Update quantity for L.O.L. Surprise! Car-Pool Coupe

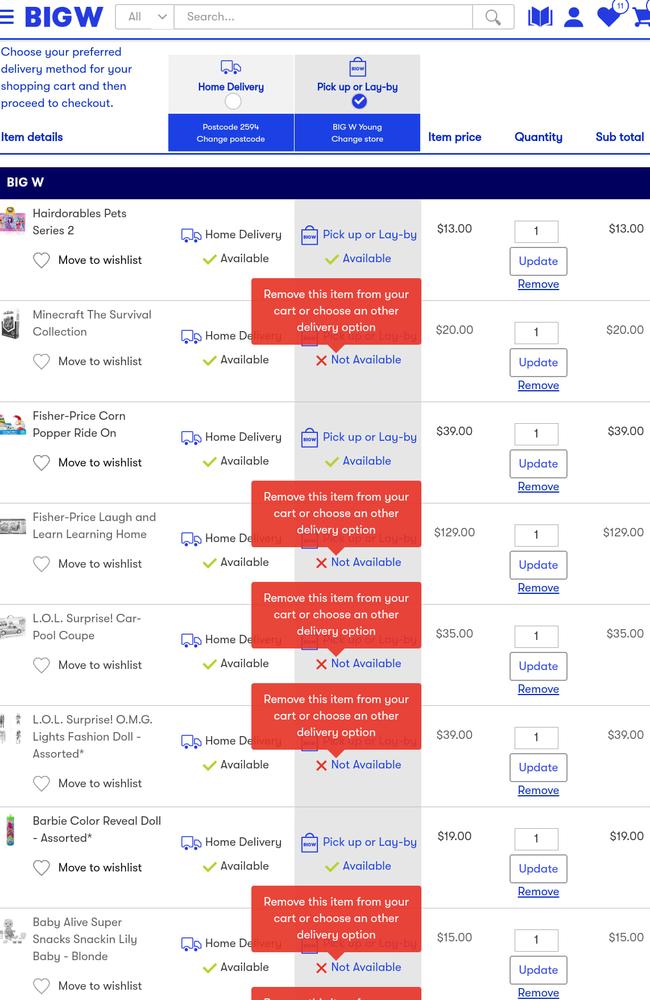[x=538, y=666]
